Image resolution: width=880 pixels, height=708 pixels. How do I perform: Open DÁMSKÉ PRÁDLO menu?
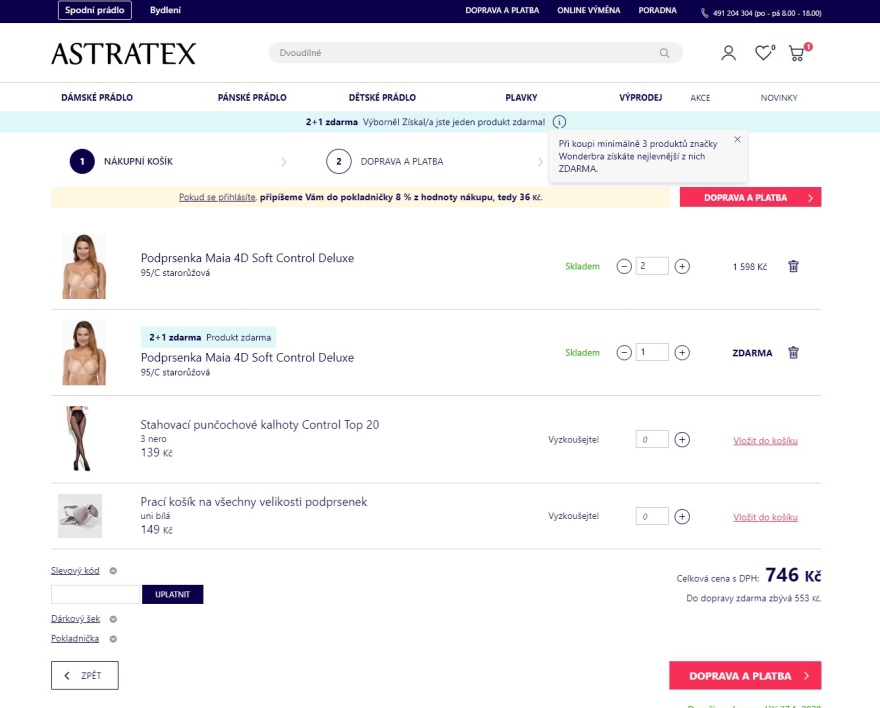point(97,98)
